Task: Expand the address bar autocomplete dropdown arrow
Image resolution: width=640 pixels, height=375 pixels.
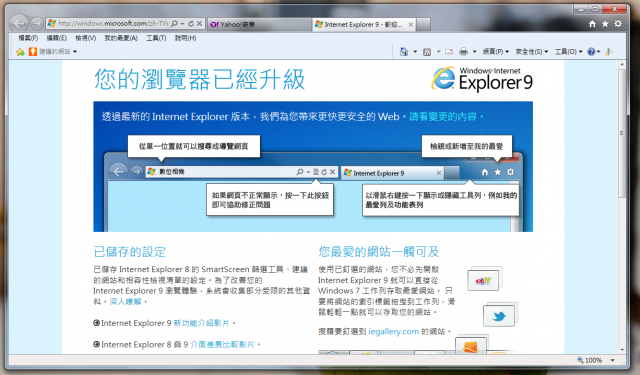Action: 182,24
